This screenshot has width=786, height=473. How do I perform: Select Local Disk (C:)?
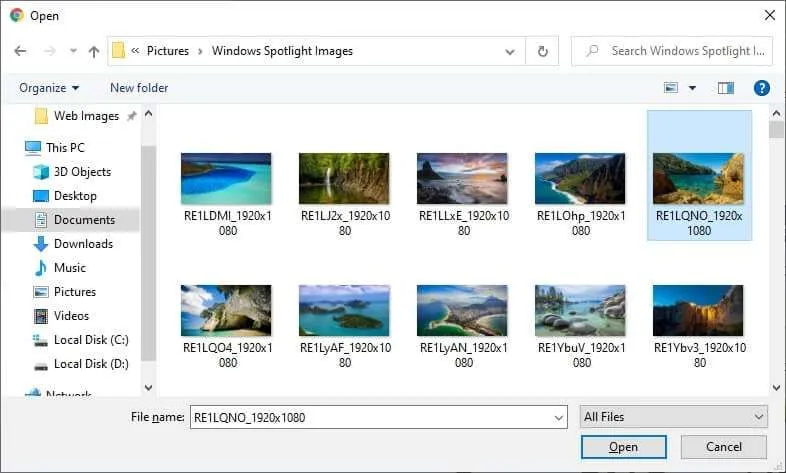pos(91,340)
